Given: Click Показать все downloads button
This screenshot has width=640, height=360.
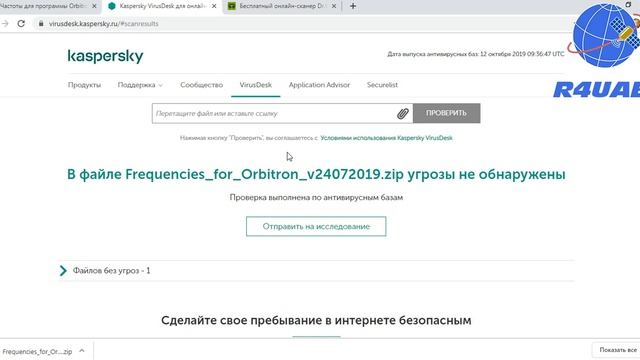Looking at the screenshot, I should pos(618,350).
